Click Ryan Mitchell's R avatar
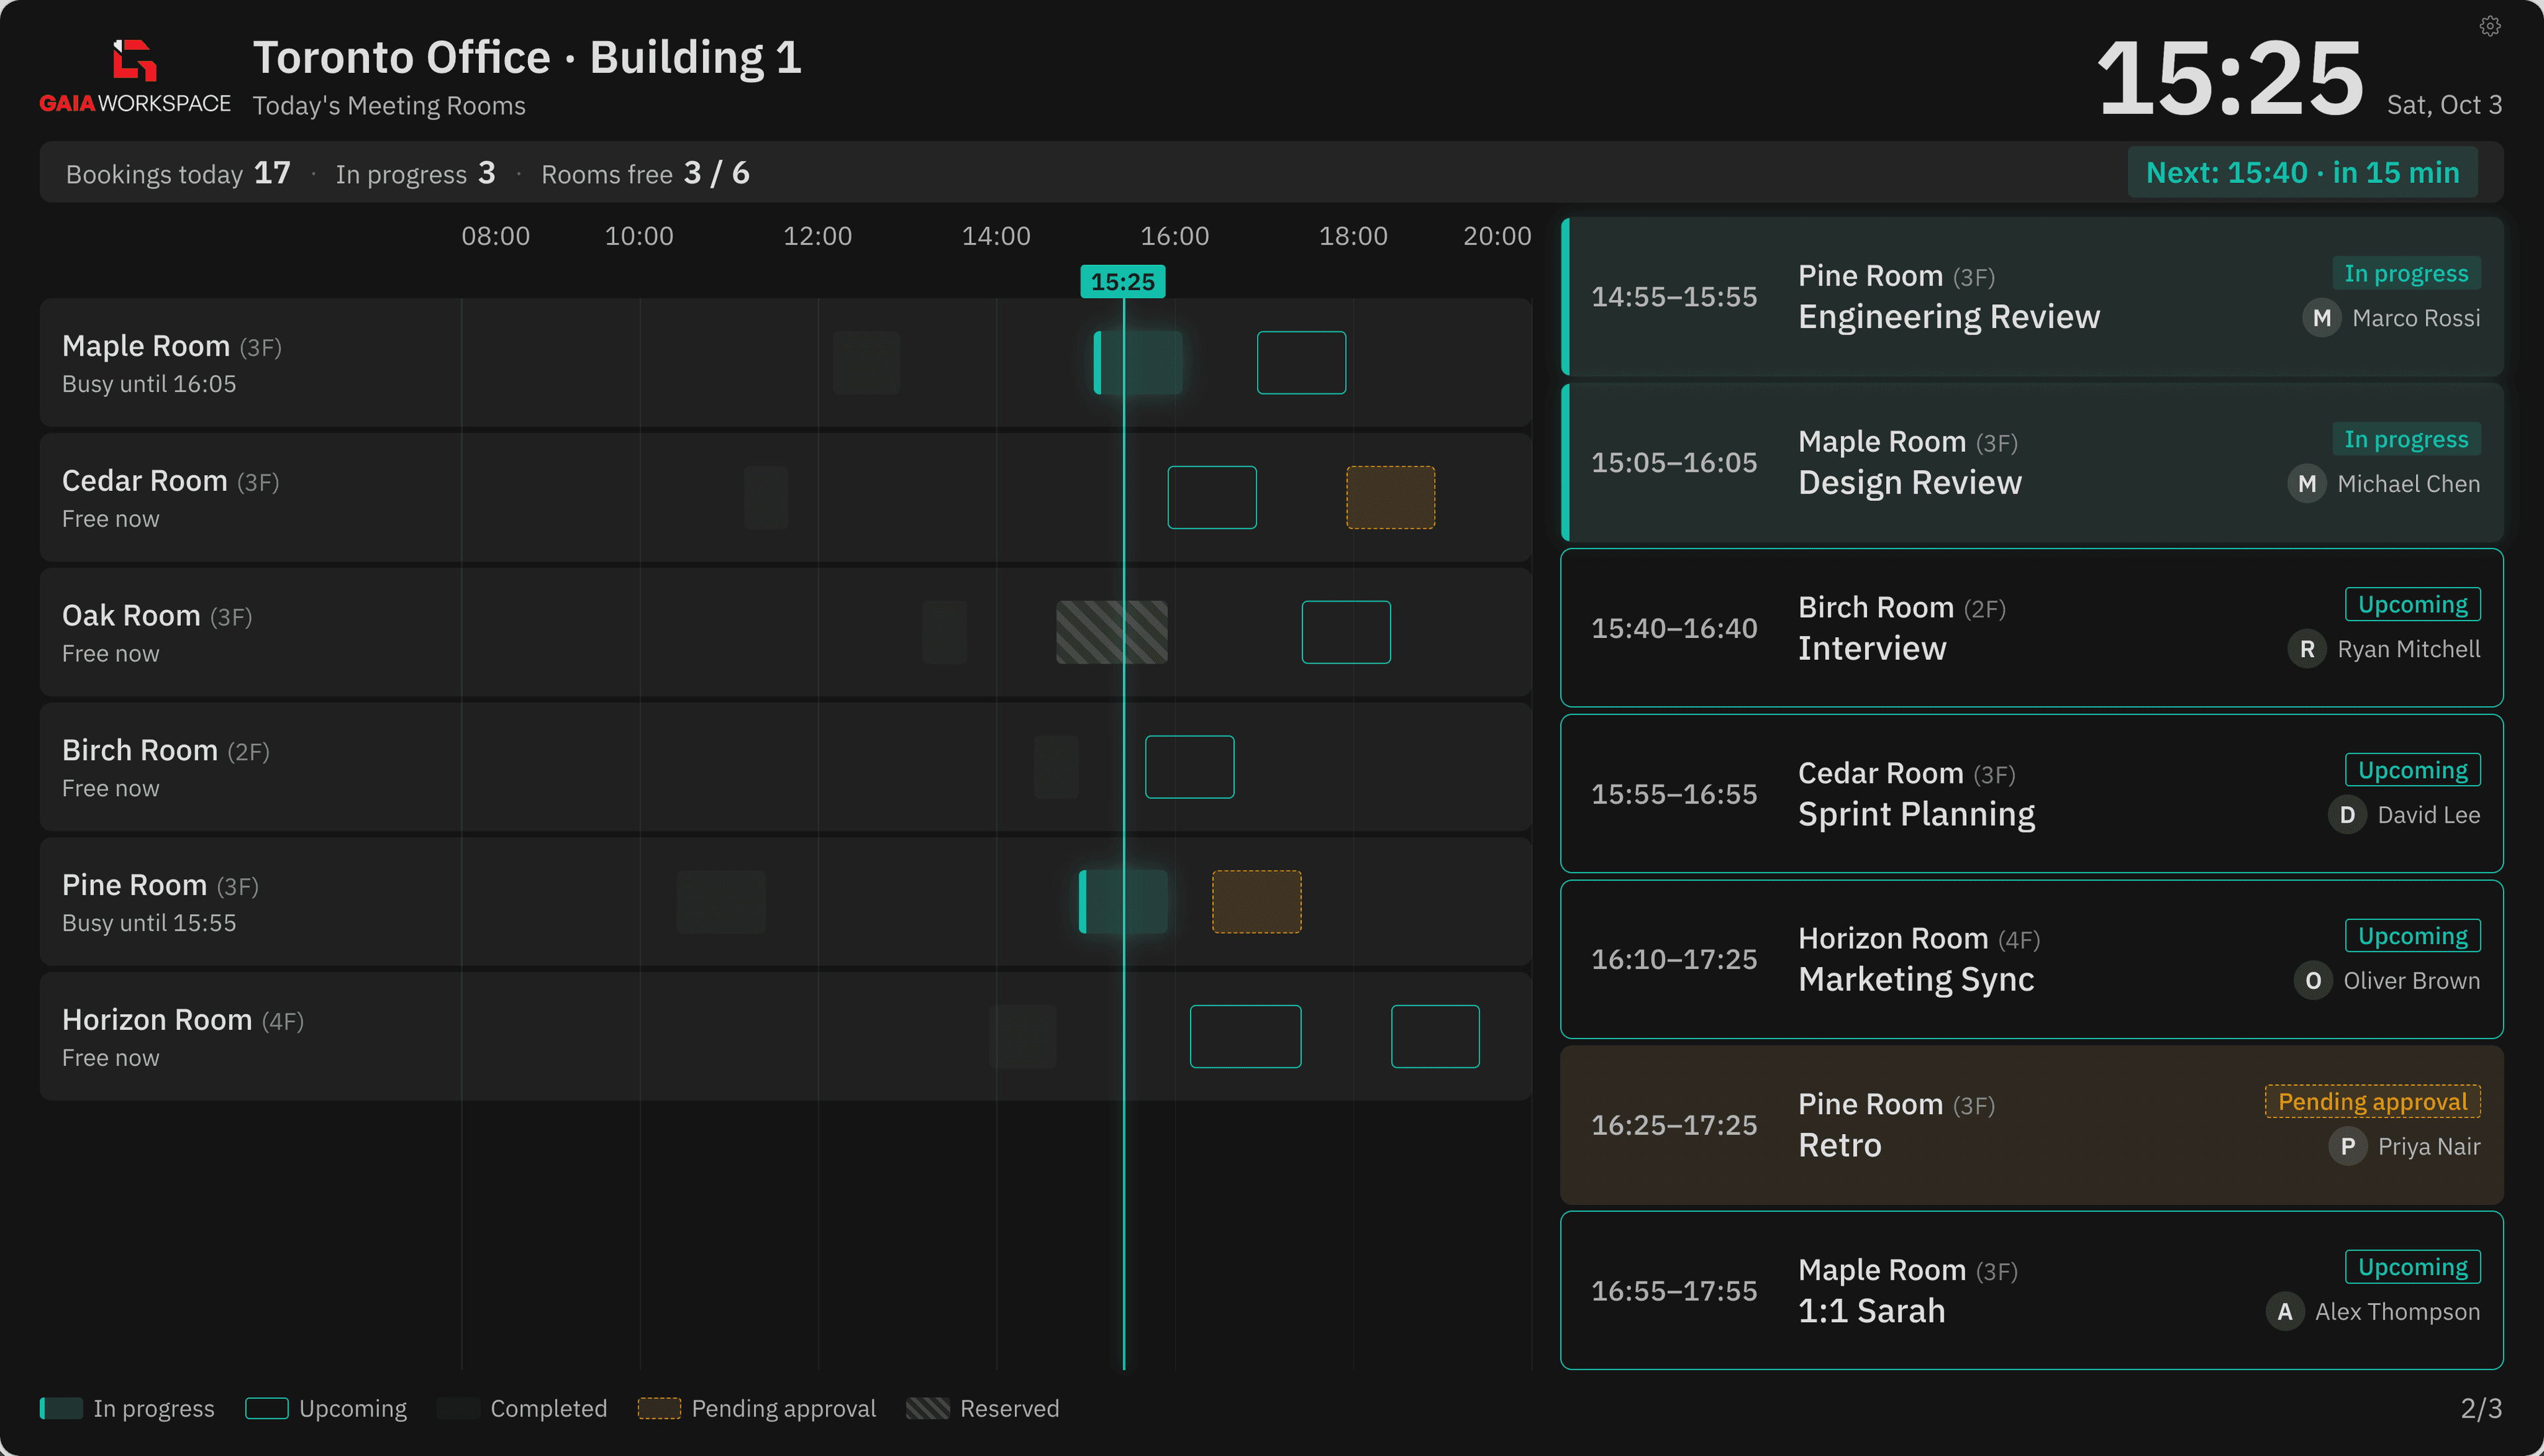The width and height of the screenshot is (2544, 1456). pyautogui.click(x=2307, y=649)
